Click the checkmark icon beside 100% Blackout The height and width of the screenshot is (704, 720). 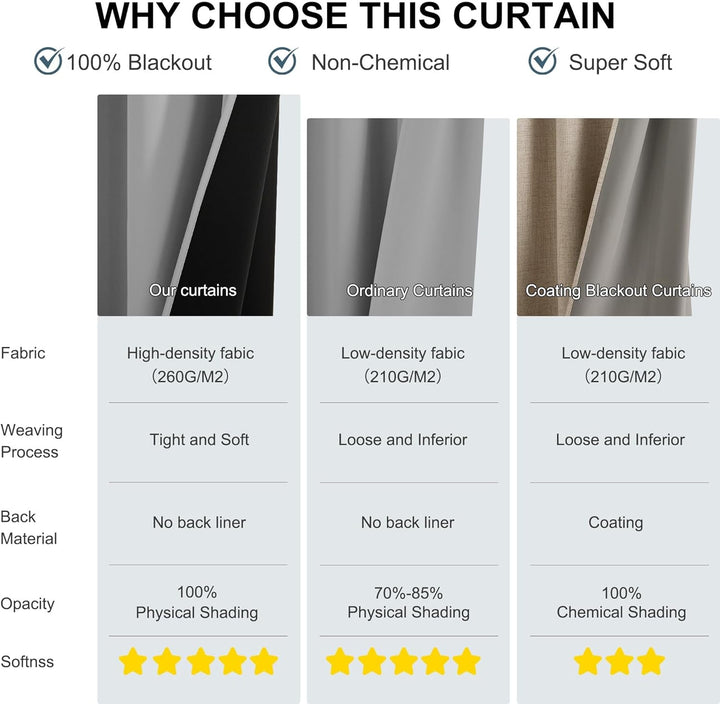coord(48,61)
